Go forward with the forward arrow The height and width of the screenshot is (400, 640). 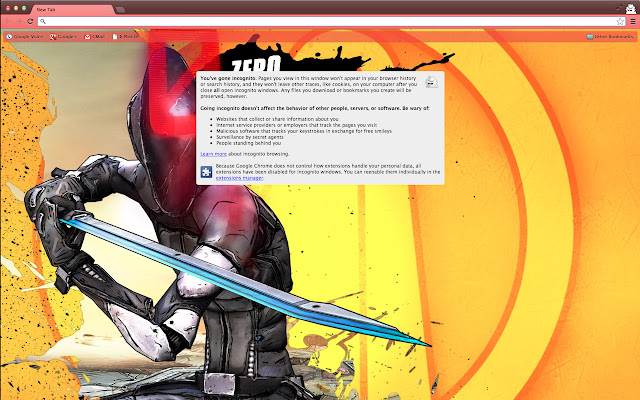coord(19,21)
